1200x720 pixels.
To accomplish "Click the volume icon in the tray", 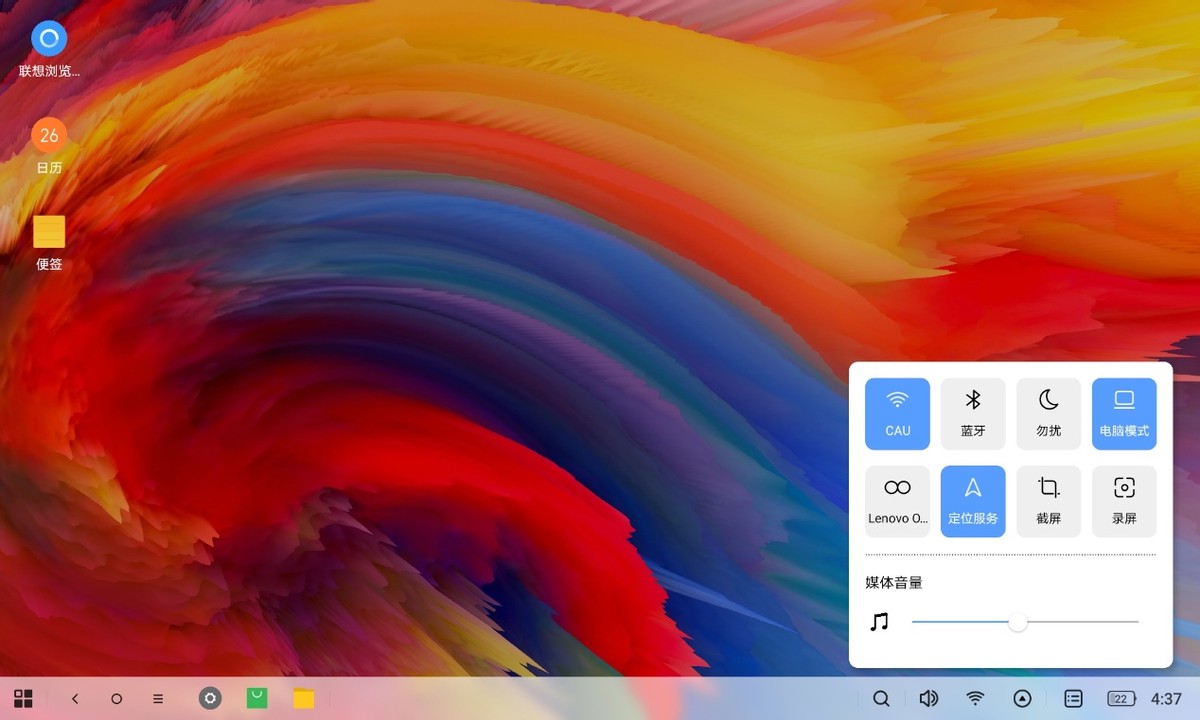I will pyautogui.click(x=928, y=698).
